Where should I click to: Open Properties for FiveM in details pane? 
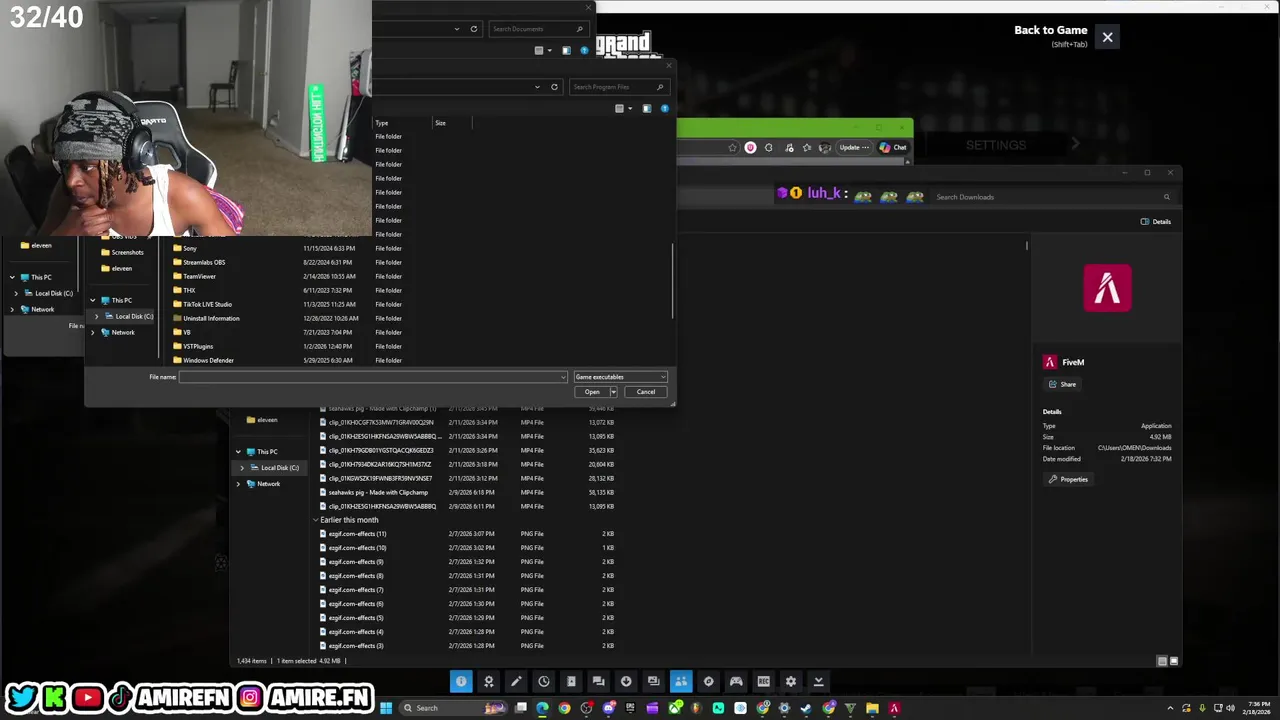(1068, 479)
